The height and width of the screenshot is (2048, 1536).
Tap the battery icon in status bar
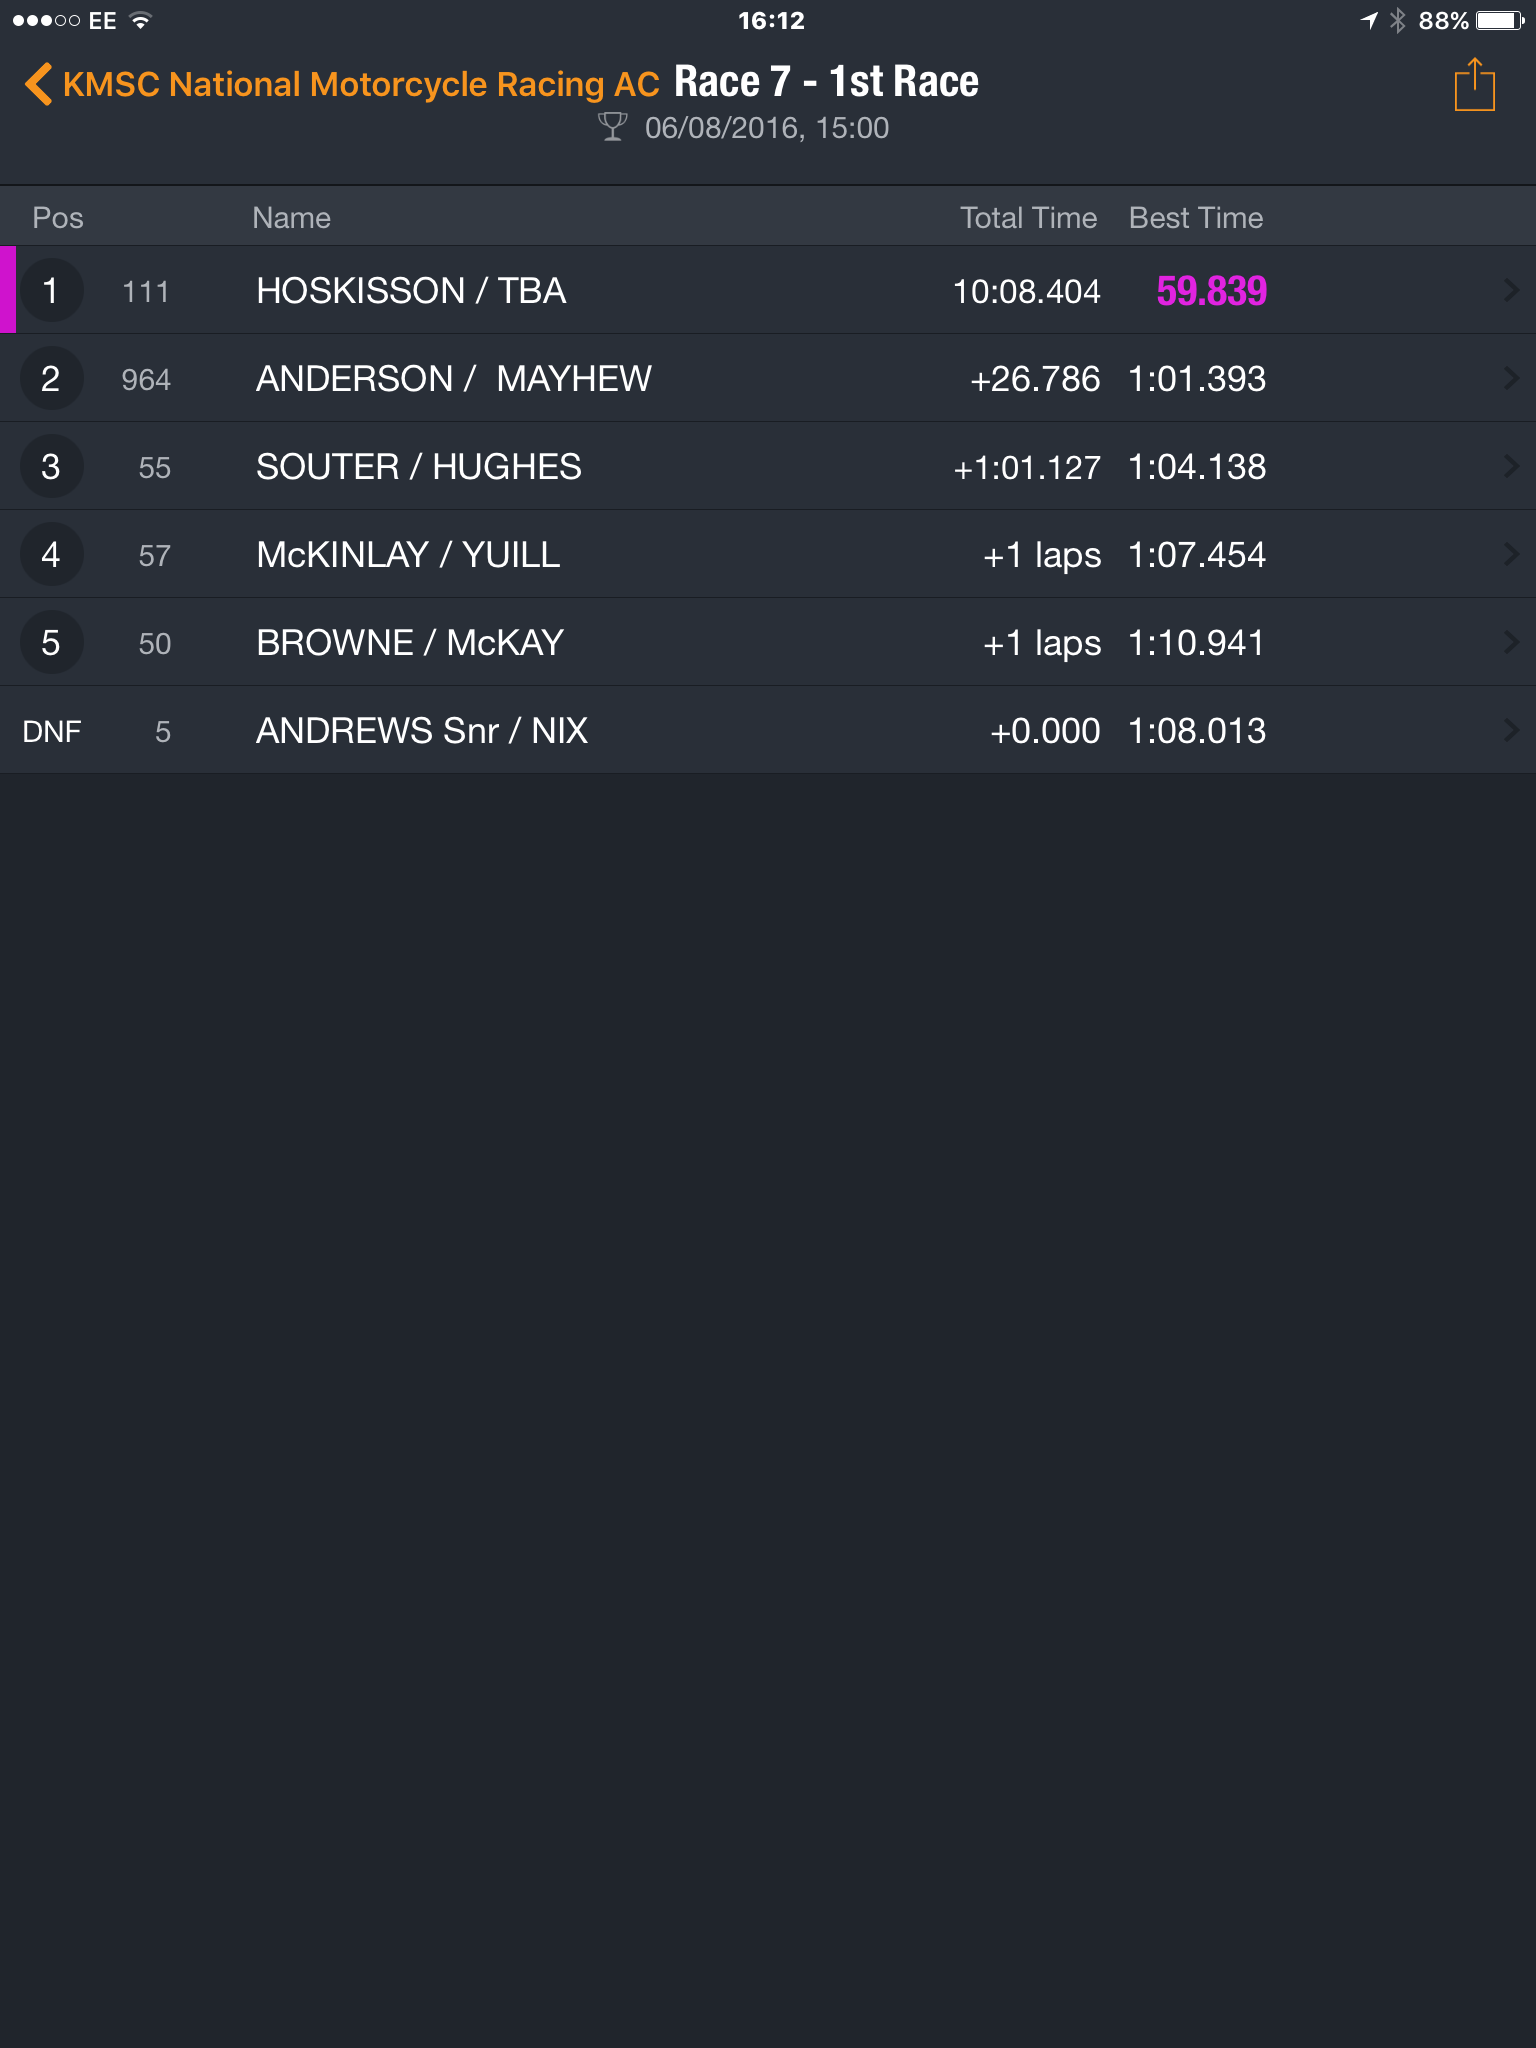point(1500,21)
